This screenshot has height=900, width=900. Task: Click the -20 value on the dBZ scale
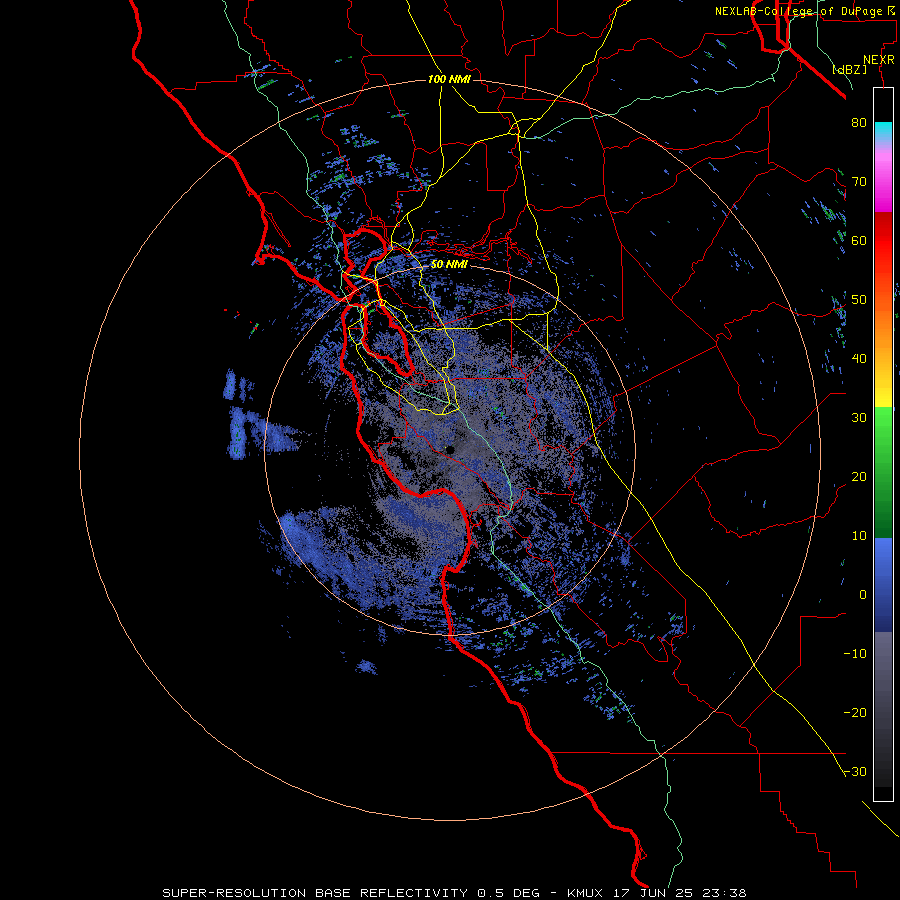[855, 713]
